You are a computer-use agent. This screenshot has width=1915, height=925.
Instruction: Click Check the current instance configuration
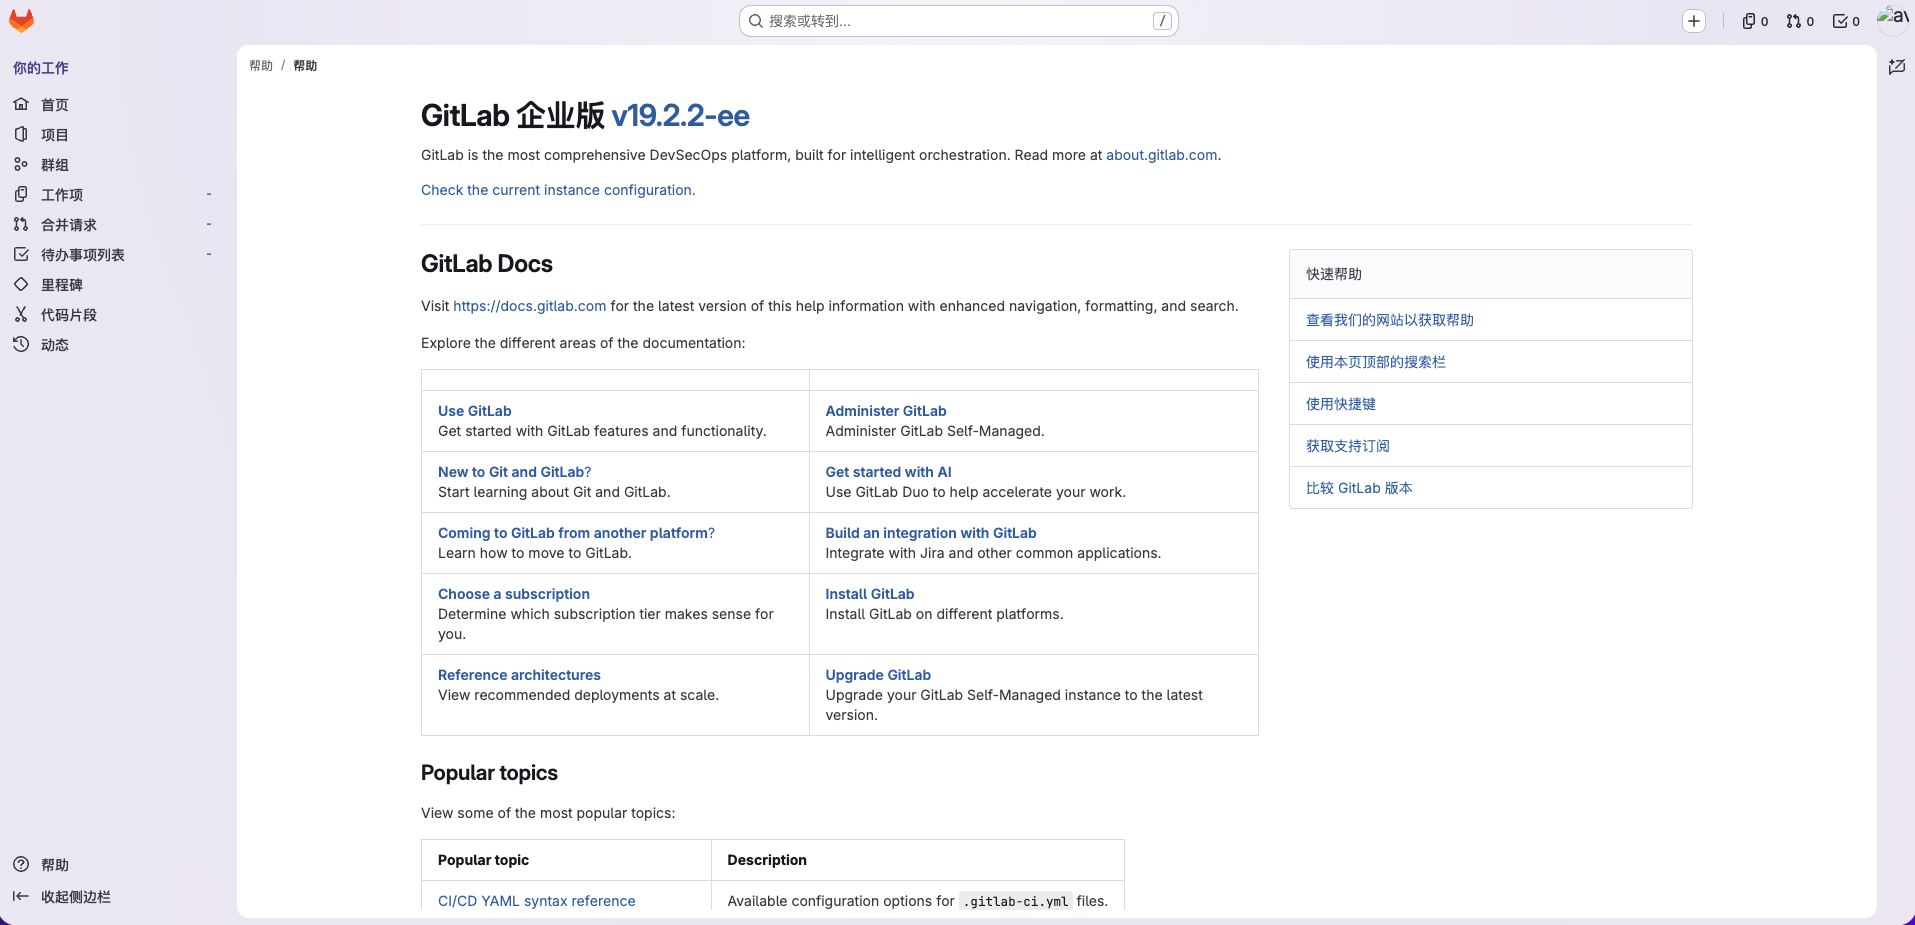(558, 190)
